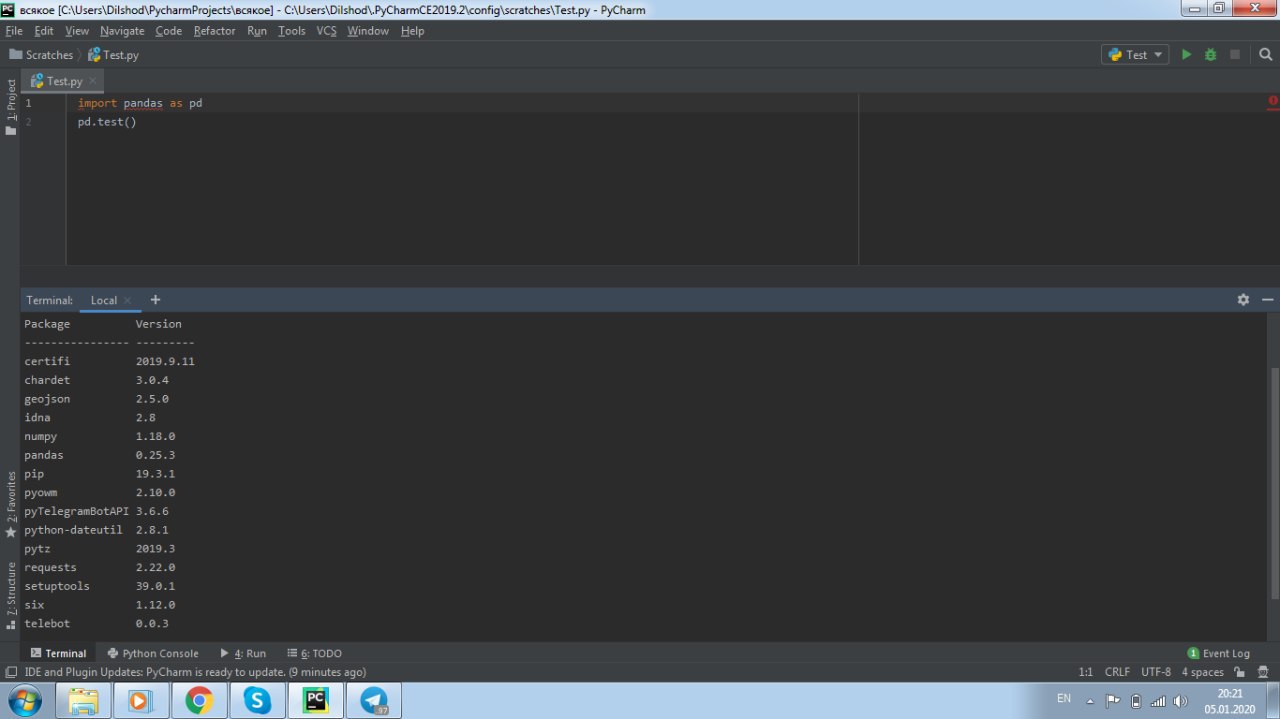Viewport: 1280px width, 719px height.
Task: Select the Local terminal session tab
Action: 103,300
